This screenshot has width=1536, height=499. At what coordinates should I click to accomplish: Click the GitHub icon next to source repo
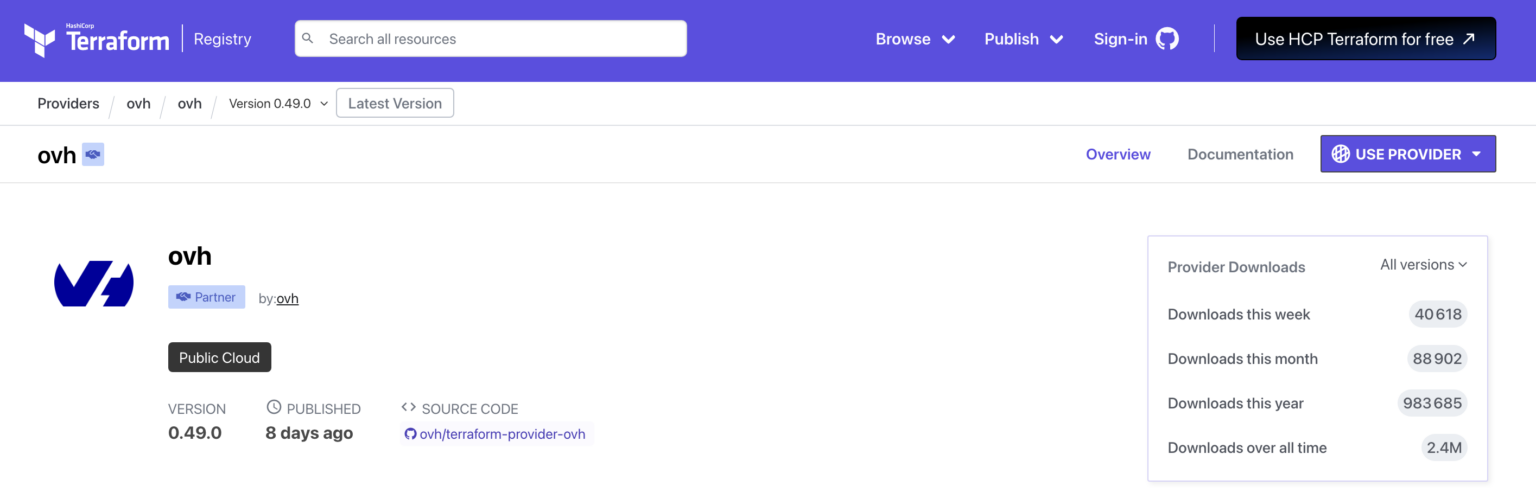point(410,434)
